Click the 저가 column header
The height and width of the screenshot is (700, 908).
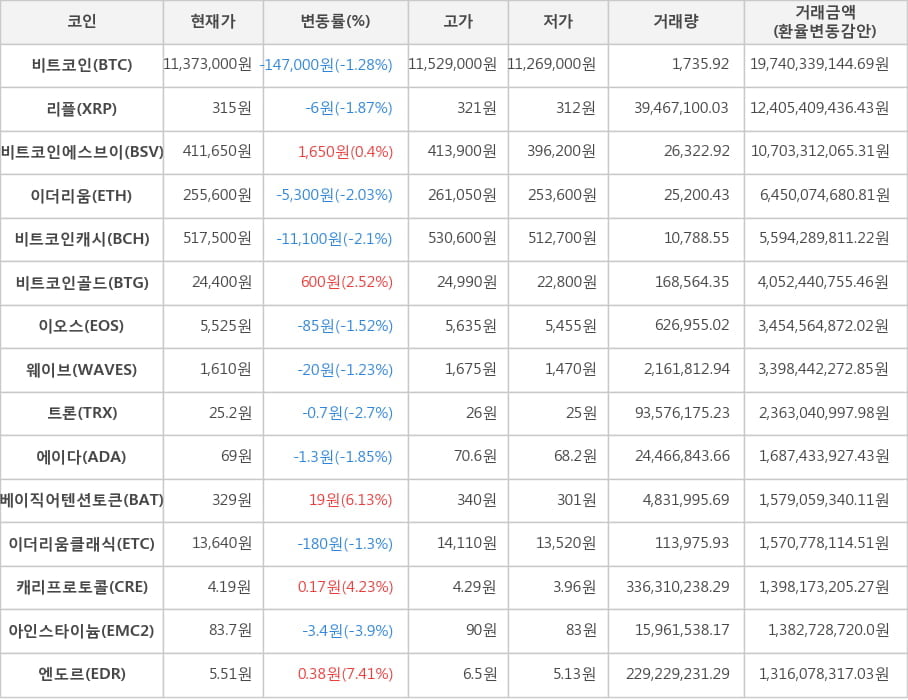[x=558, y=21]
